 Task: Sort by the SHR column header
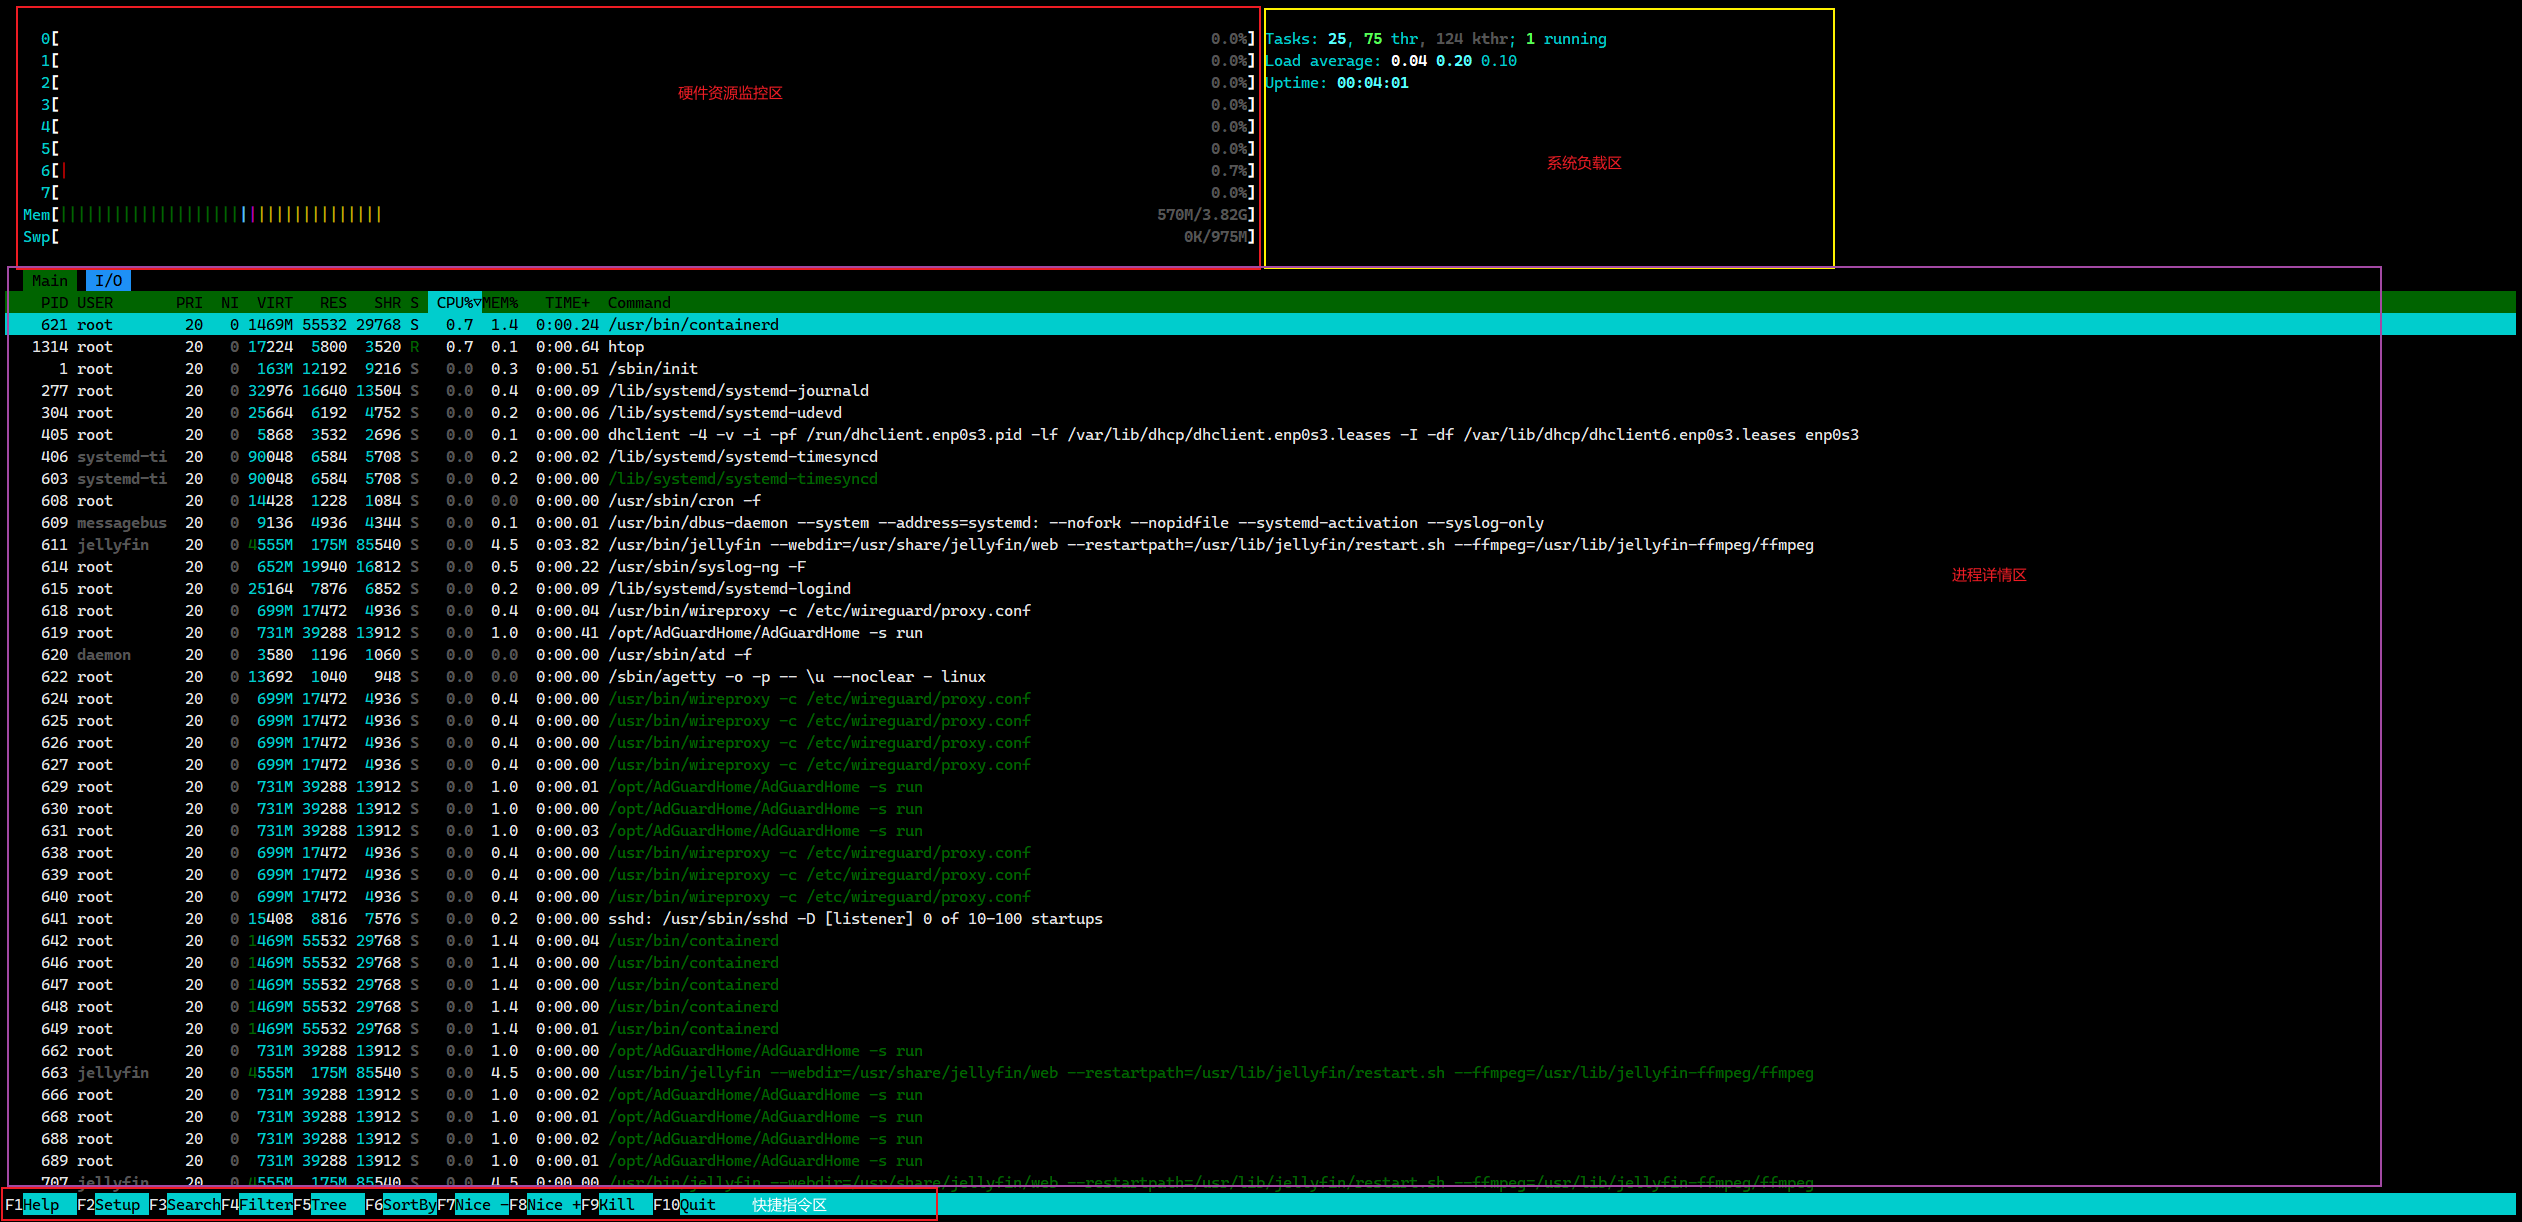pos(388,303)
